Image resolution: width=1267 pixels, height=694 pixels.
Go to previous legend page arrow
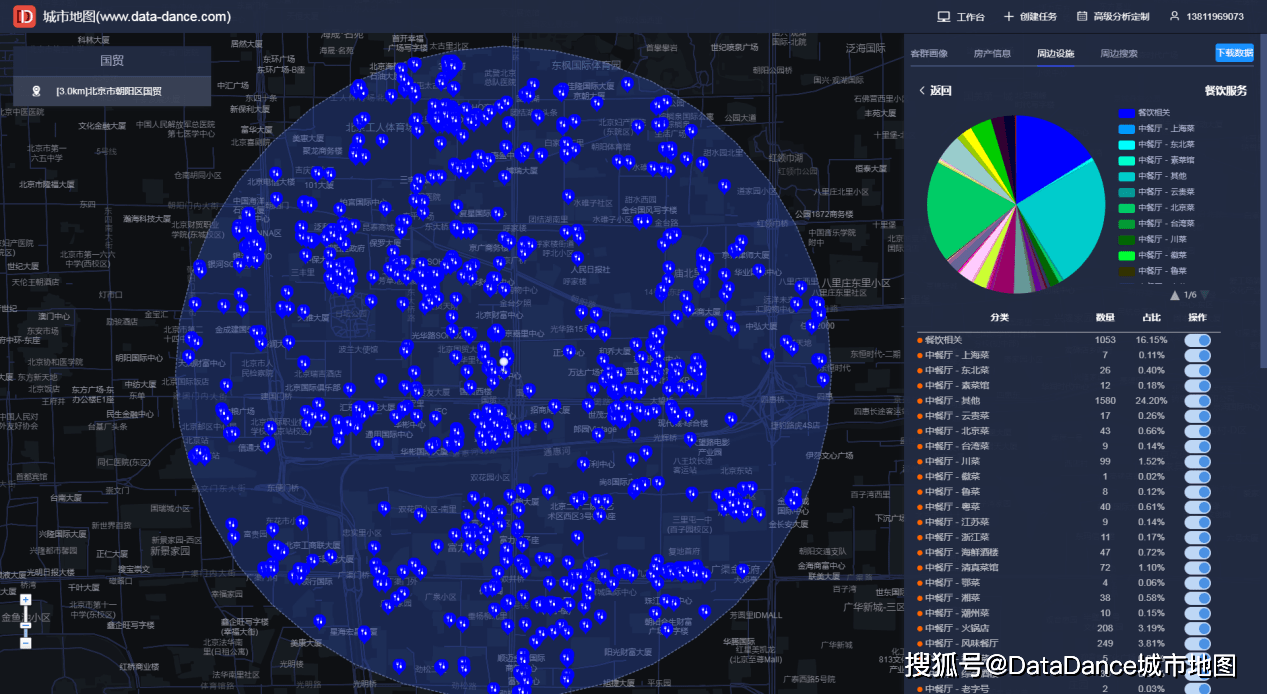click(1175, 295)
